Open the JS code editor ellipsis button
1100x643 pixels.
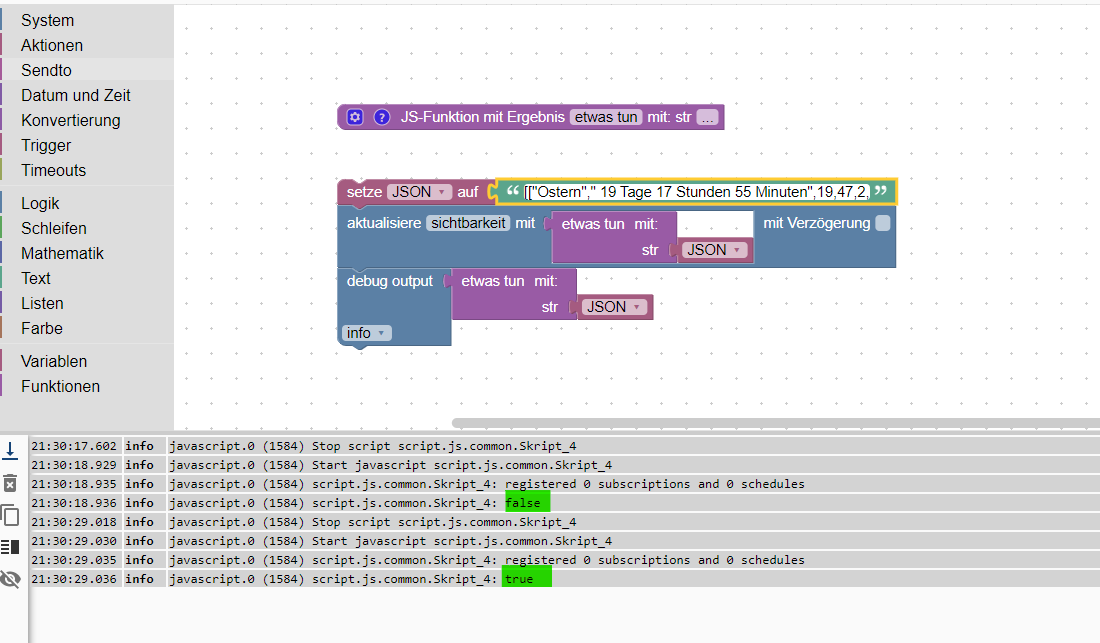click(708, 117)
